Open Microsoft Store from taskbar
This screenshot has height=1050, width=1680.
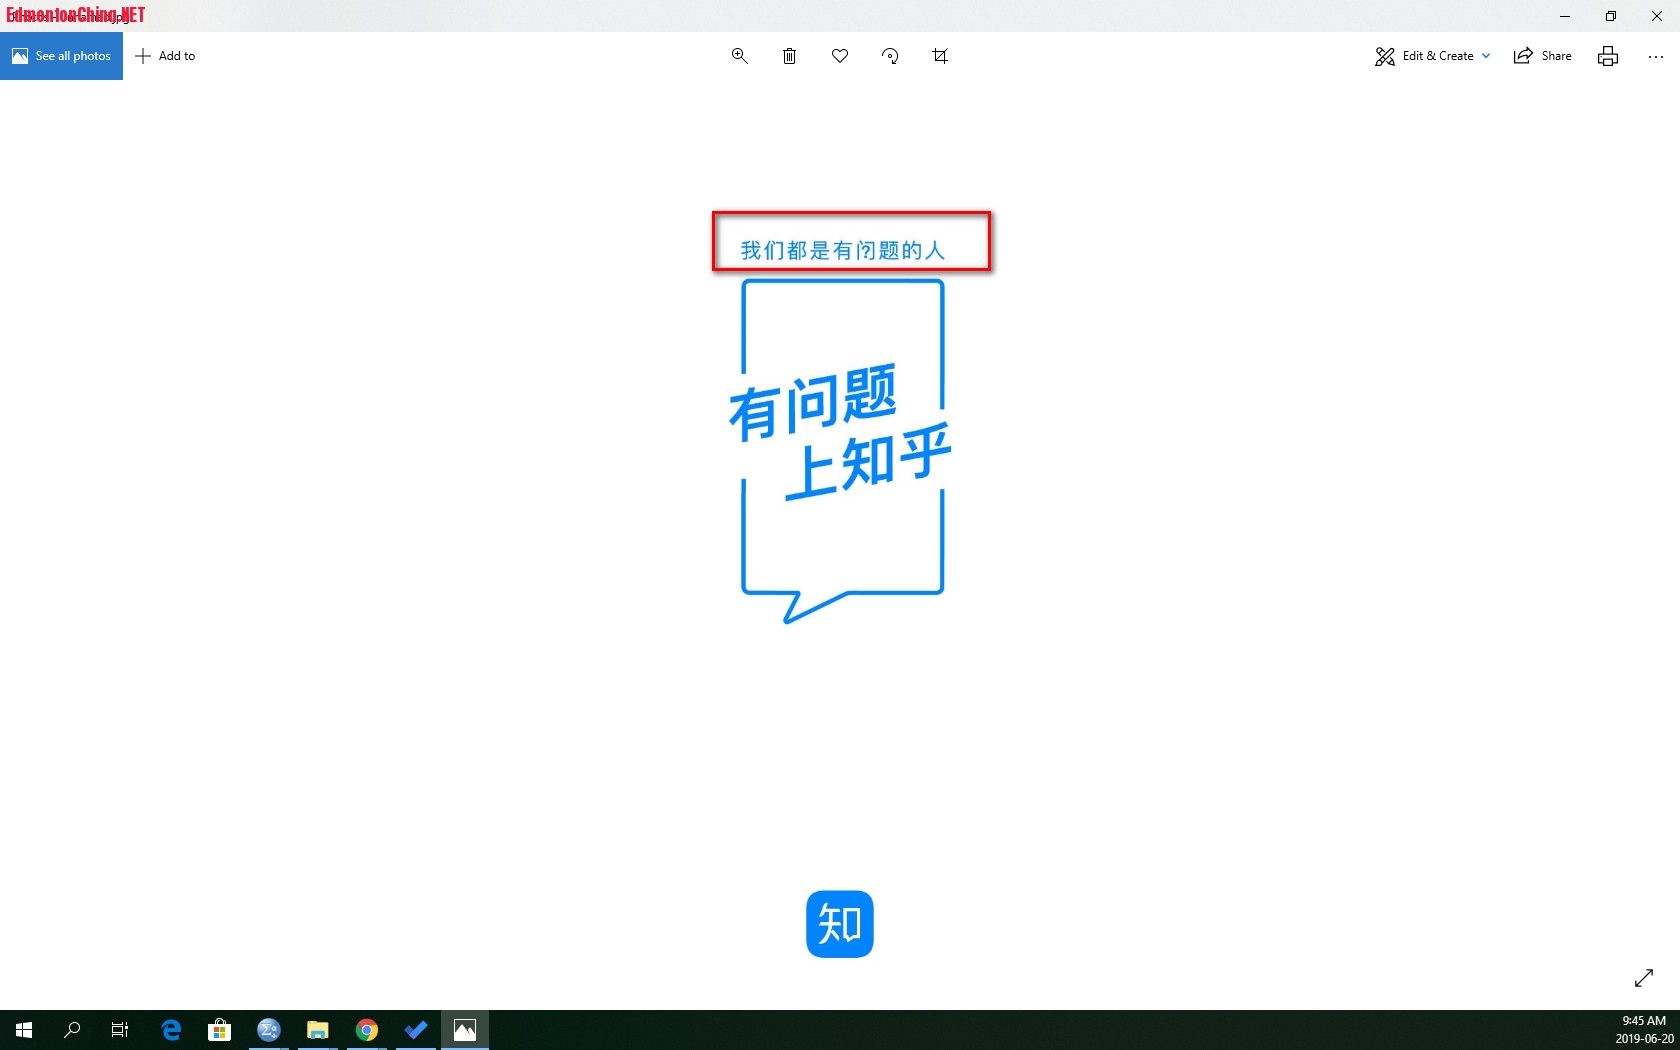pyautogui.click(x=220, y=1030)
